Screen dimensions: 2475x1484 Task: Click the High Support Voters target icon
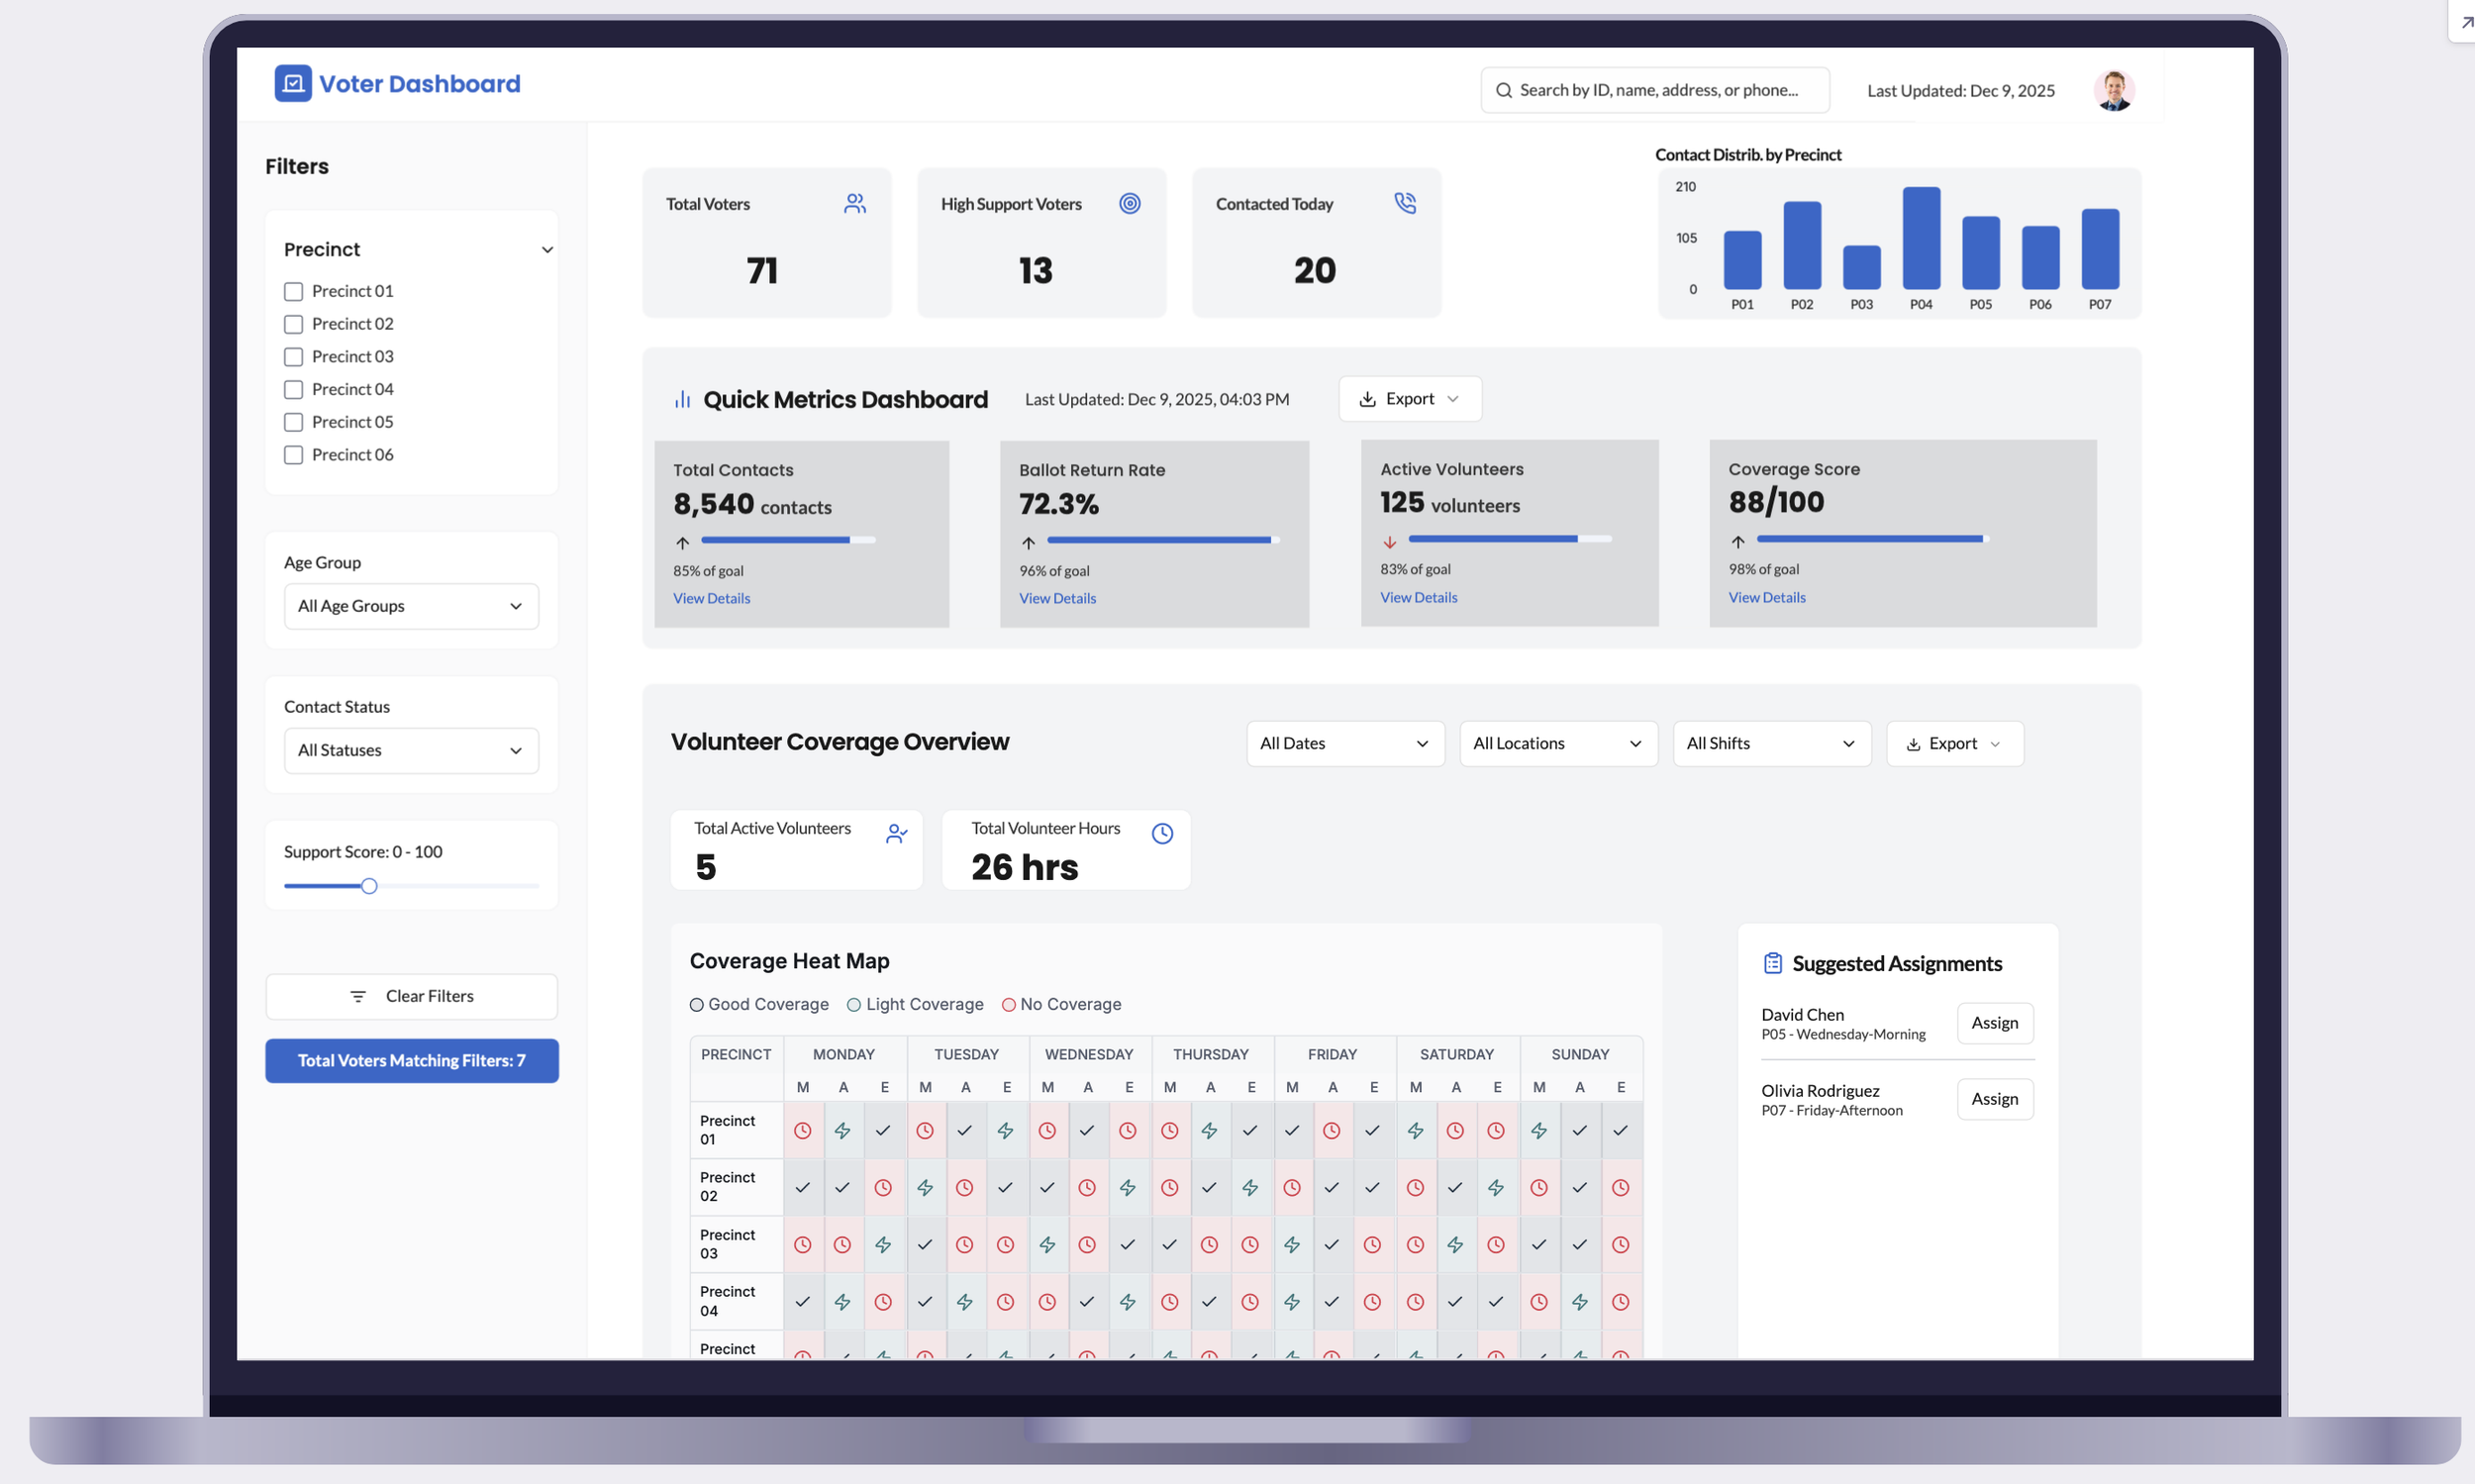tap(1129, 204)
